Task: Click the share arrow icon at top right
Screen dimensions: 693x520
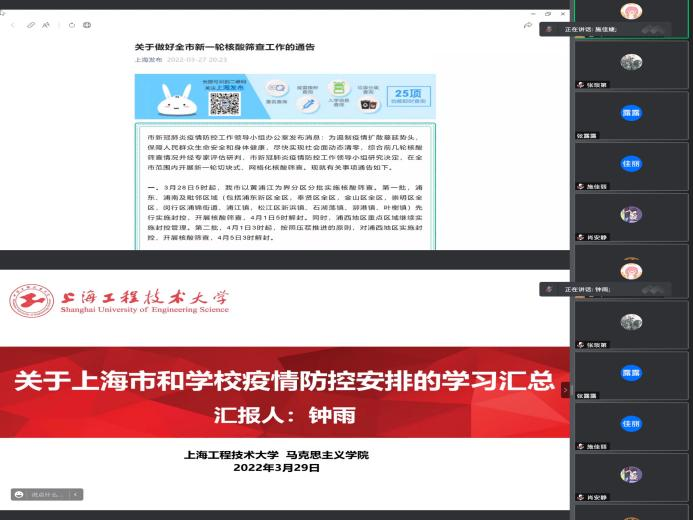Action: click(527, 25)
